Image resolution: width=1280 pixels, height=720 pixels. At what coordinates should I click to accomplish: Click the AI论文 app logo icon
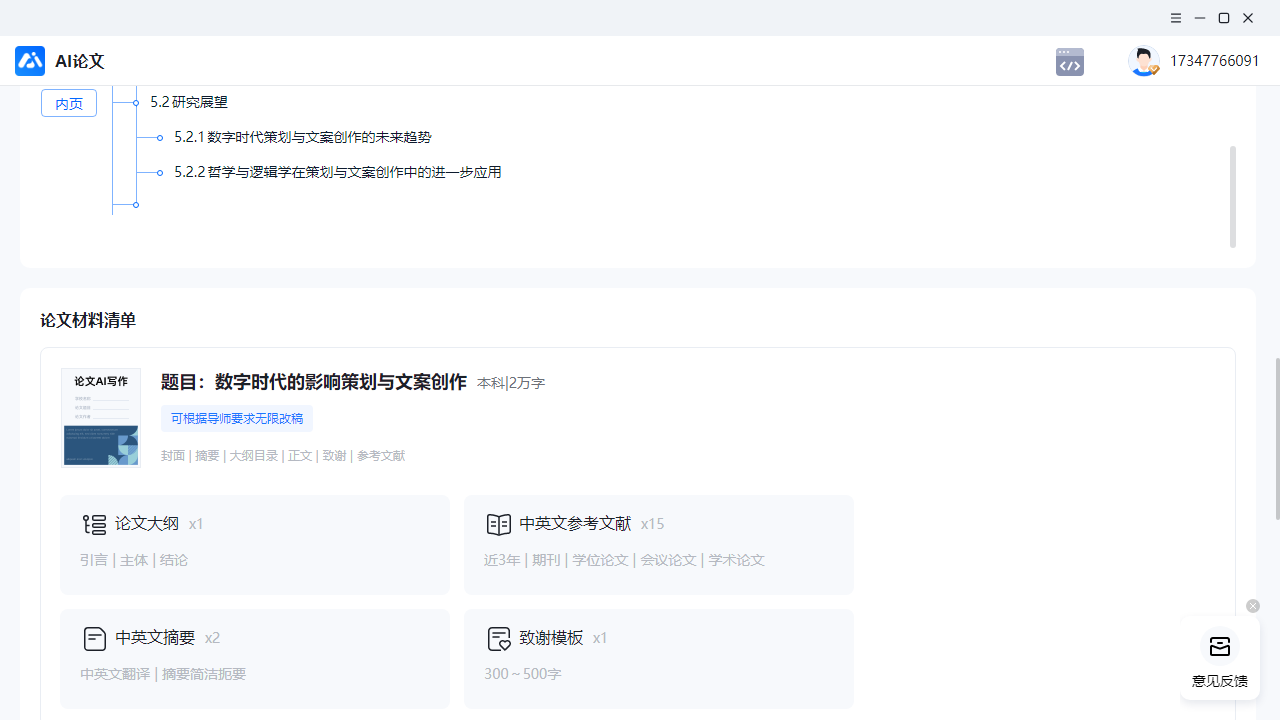coord(29,61)
